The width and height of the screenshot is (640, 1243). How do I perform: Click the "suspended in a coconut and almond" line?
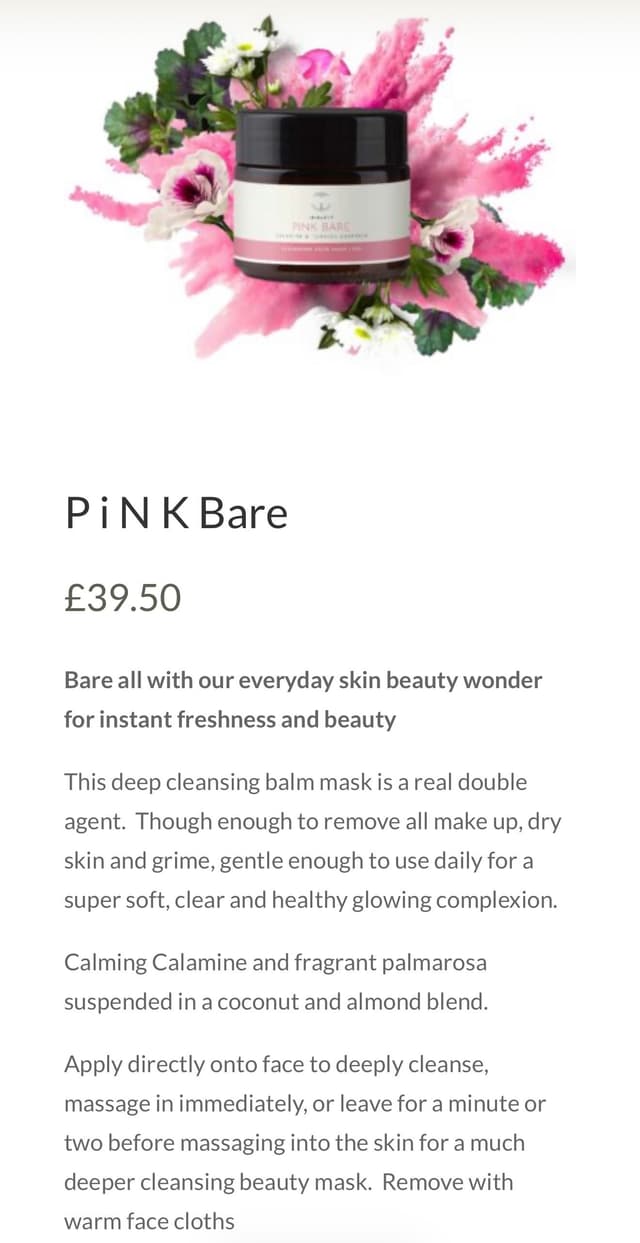tap(276, 1001)
